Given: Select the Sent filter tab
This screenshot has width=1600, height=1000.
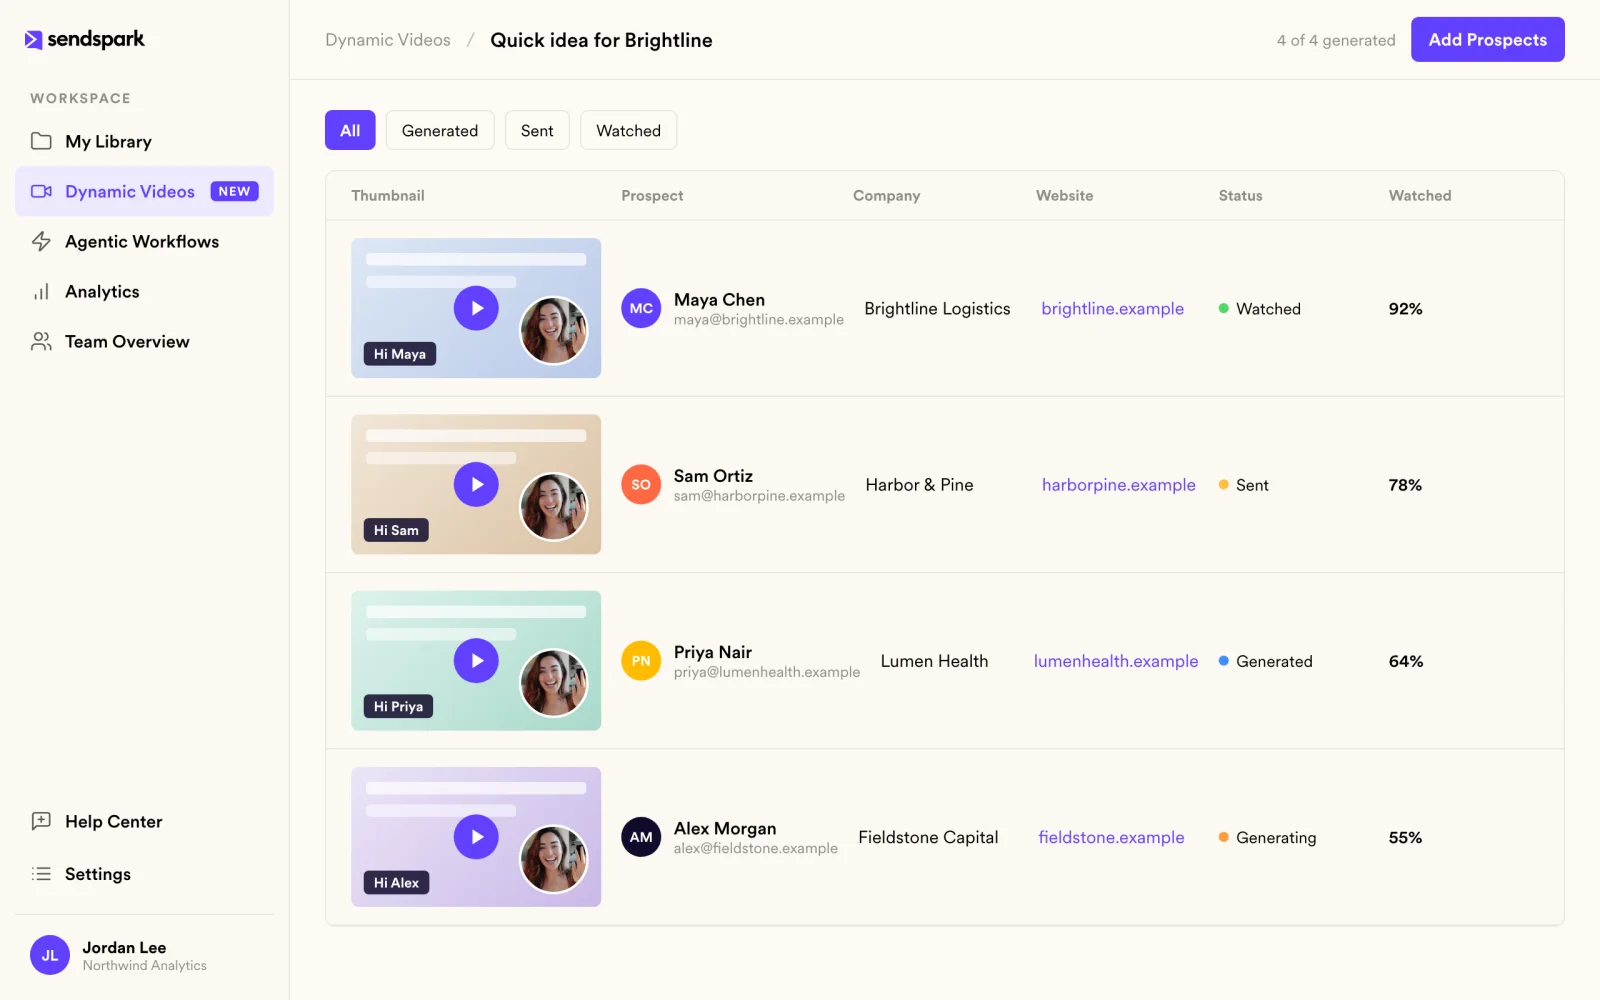Looking at the screenshot, I should 537,130.
